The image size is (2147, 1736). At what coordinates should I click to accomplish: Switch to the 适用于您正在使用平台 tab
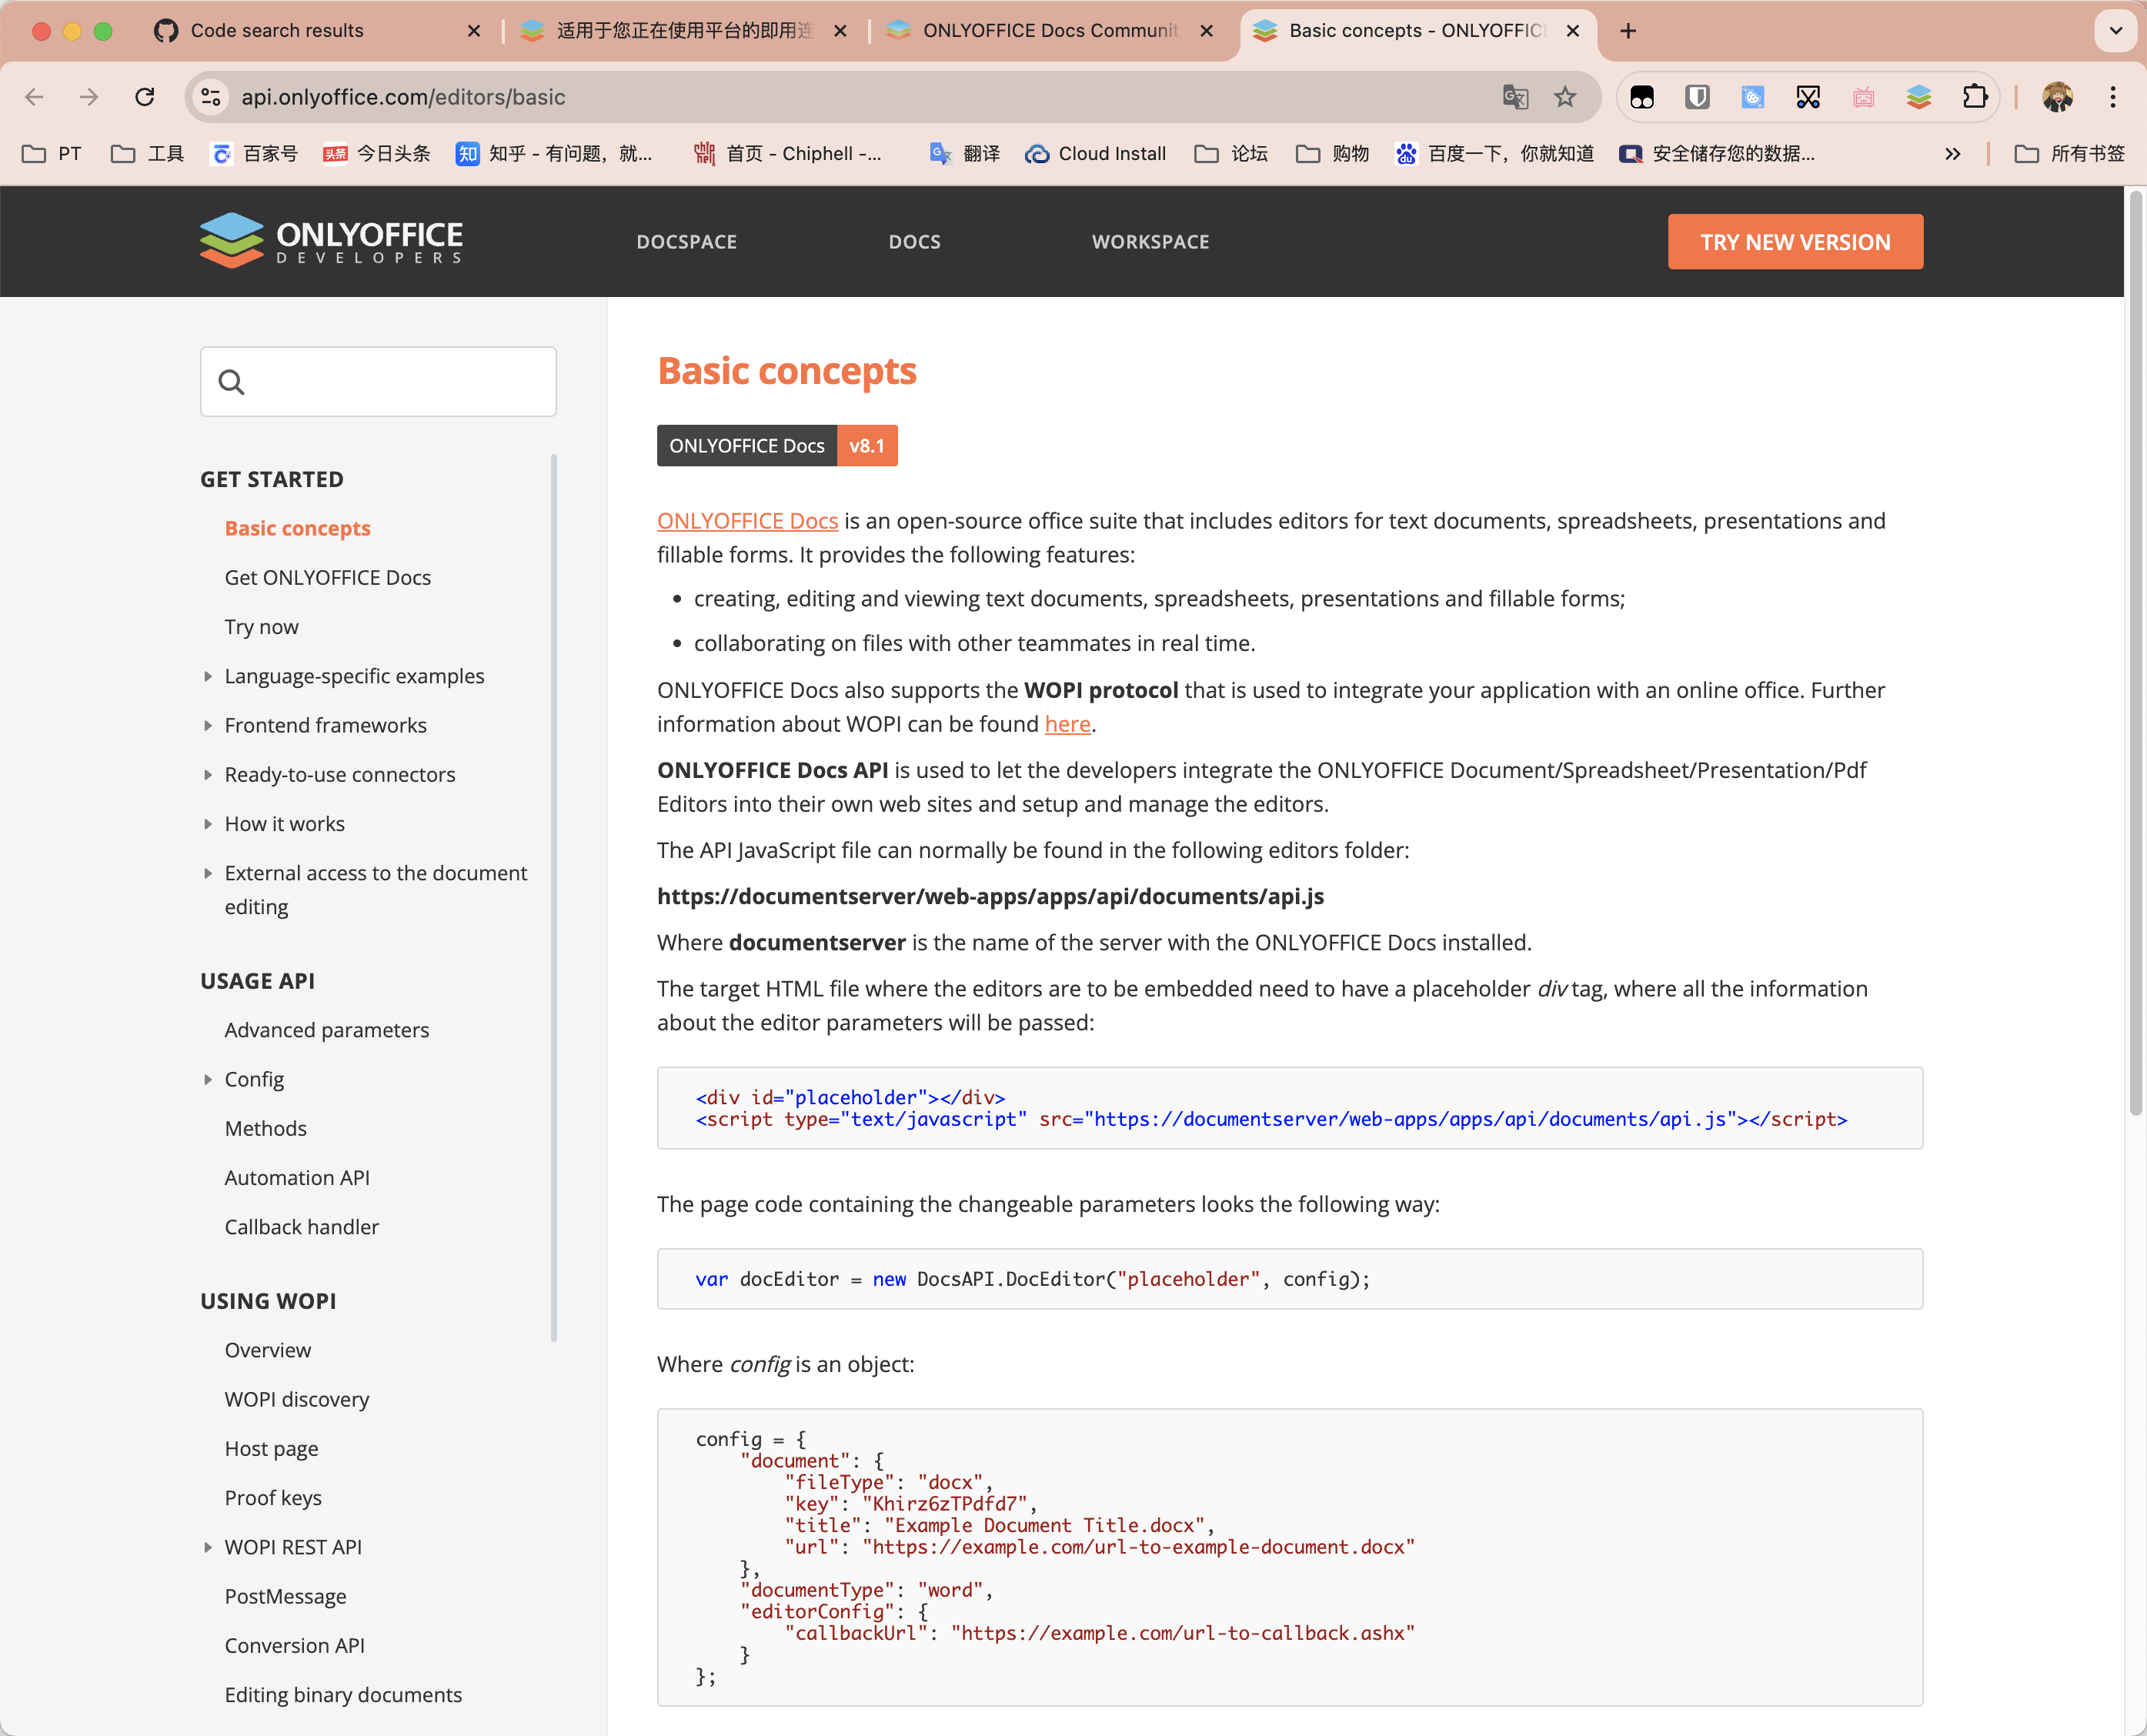coord(685,31)
